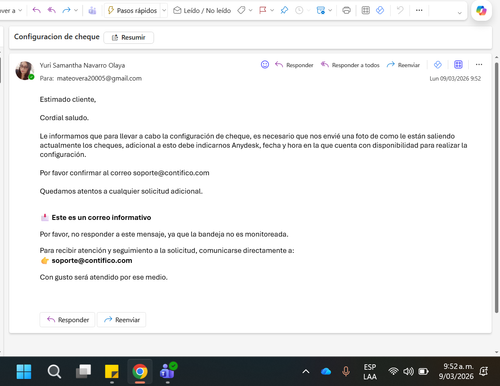The image size is (500, 386).
Task: Click the Resumir button
Action: point(129,37)
